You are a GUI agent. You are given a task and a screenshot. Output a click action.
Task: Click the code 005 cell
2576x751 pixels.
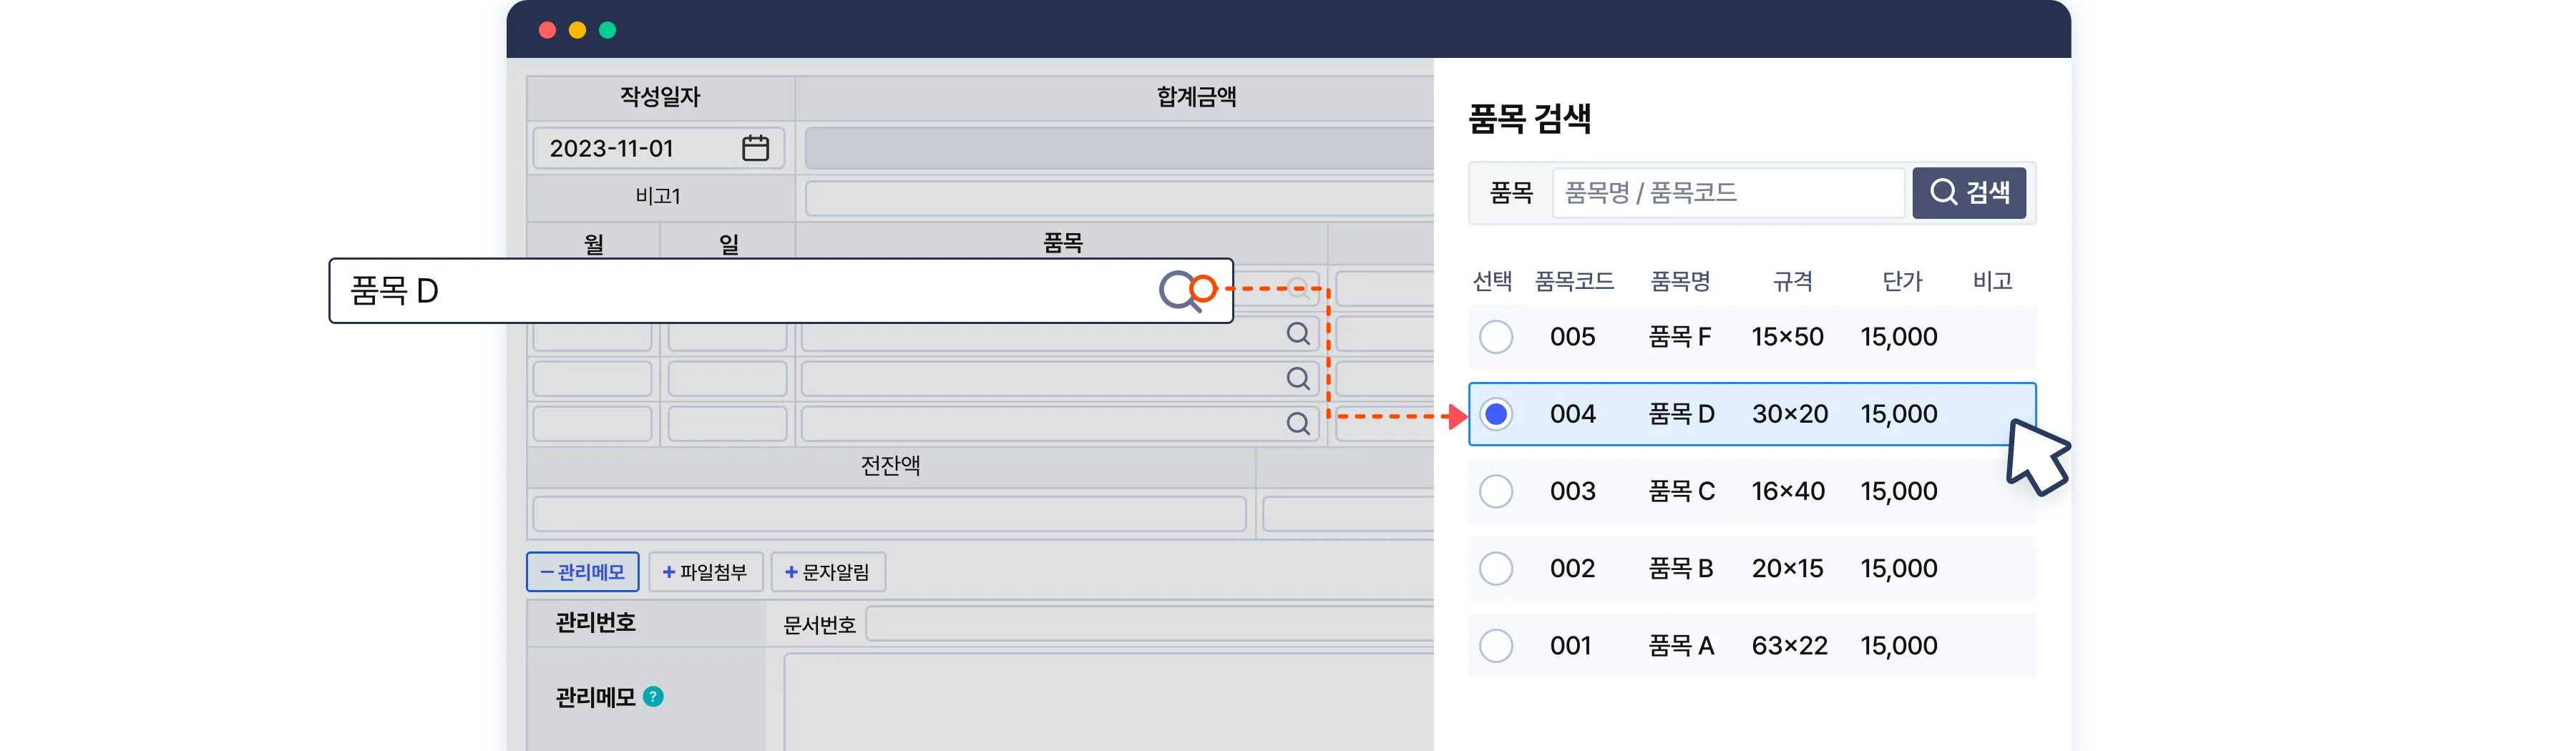[1572, 337]
